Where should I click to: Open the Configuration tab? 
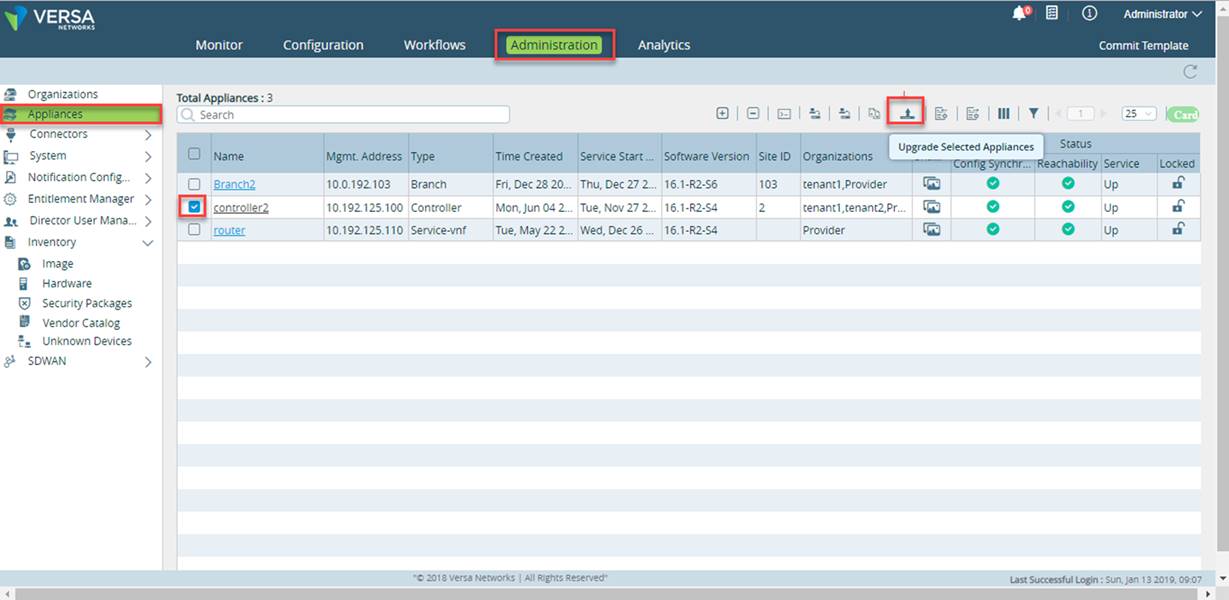(x=323, y=45)
